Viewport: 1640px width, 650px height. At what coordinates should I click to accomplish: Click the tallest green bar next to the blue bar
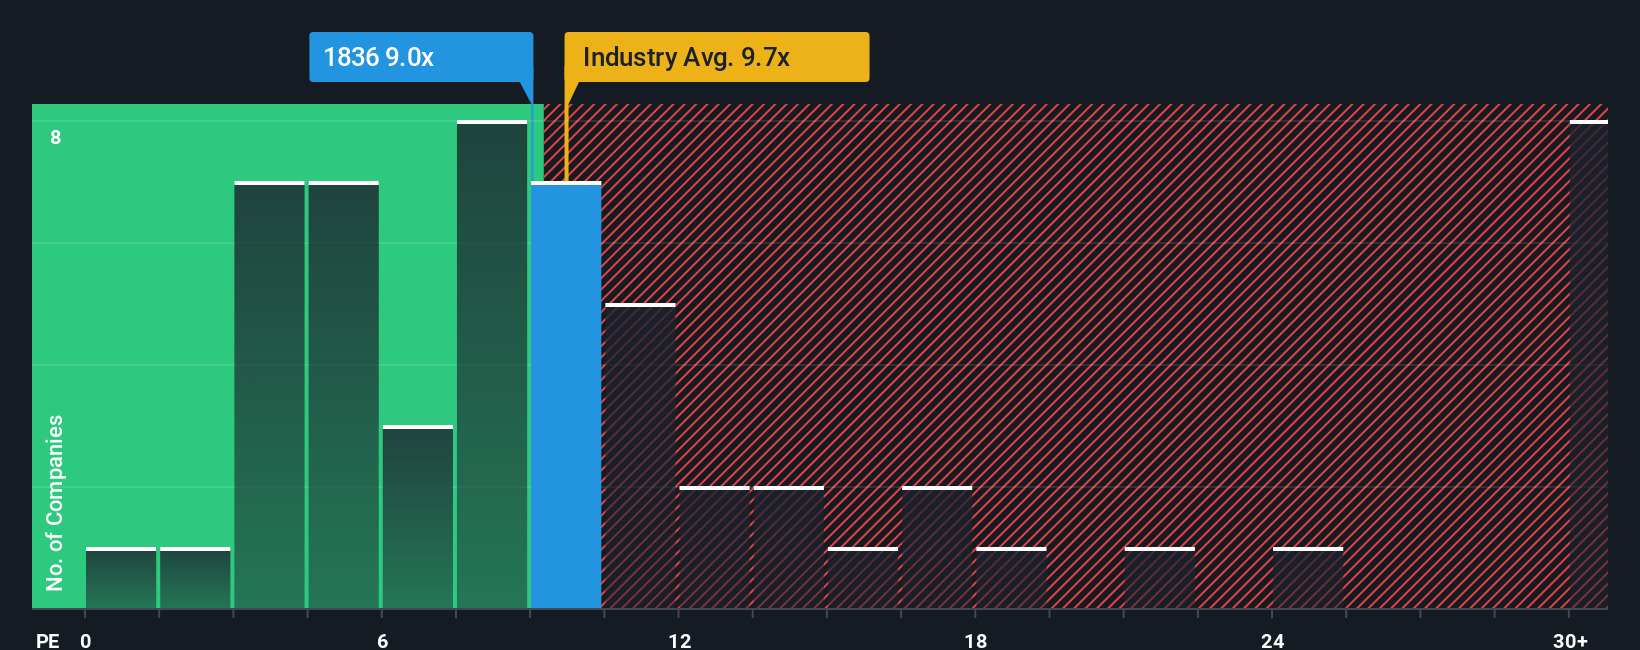(492, 364)
